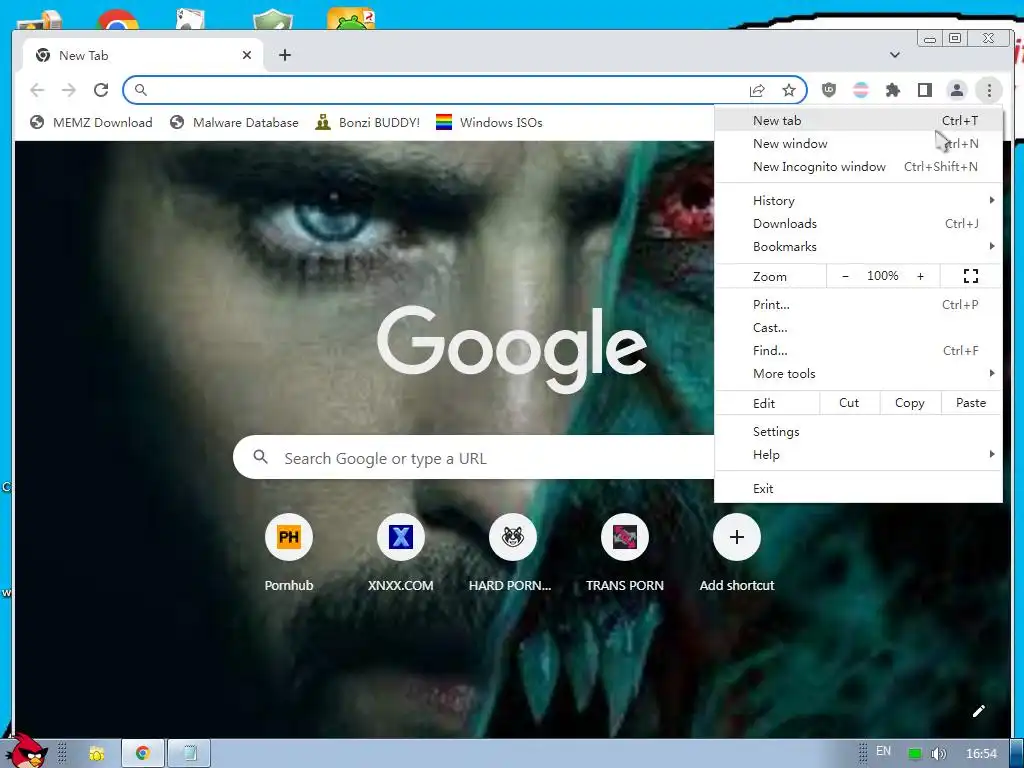Choose New Incognito window

[858, 167]
